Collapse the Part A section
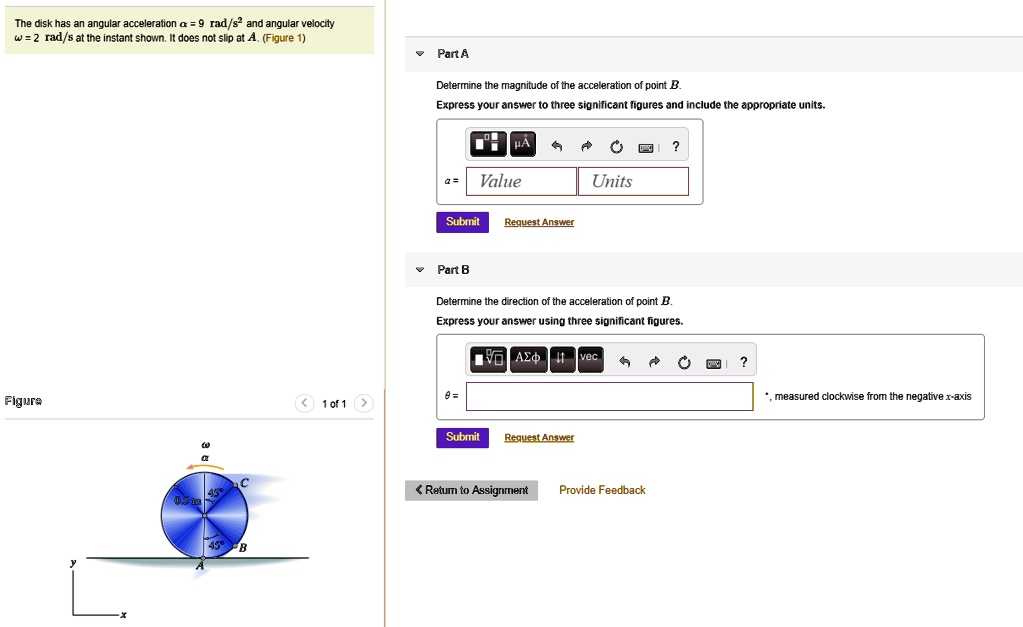The height and width of the screenshot is (627, 1023). pos(418,54)
